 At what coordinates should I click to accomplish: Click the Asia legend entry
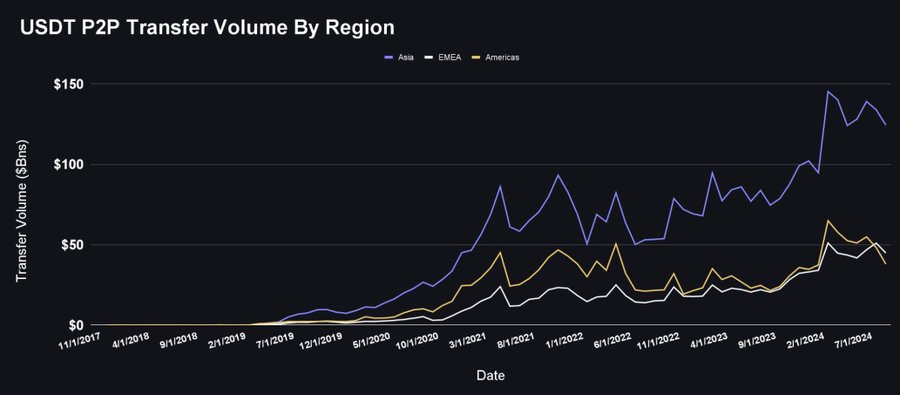click(398, 57)
